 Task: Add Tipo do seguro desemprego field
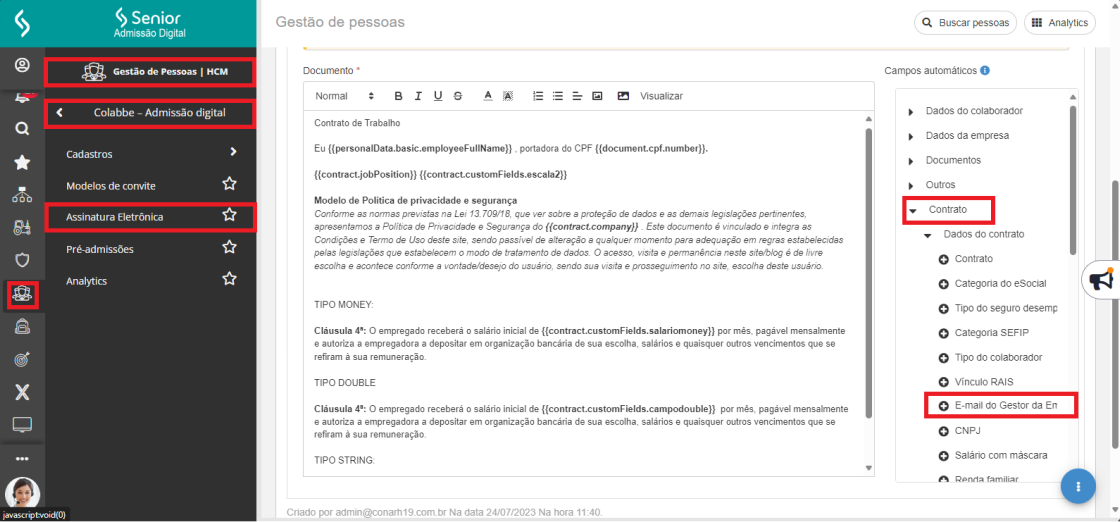coord(943,308)
